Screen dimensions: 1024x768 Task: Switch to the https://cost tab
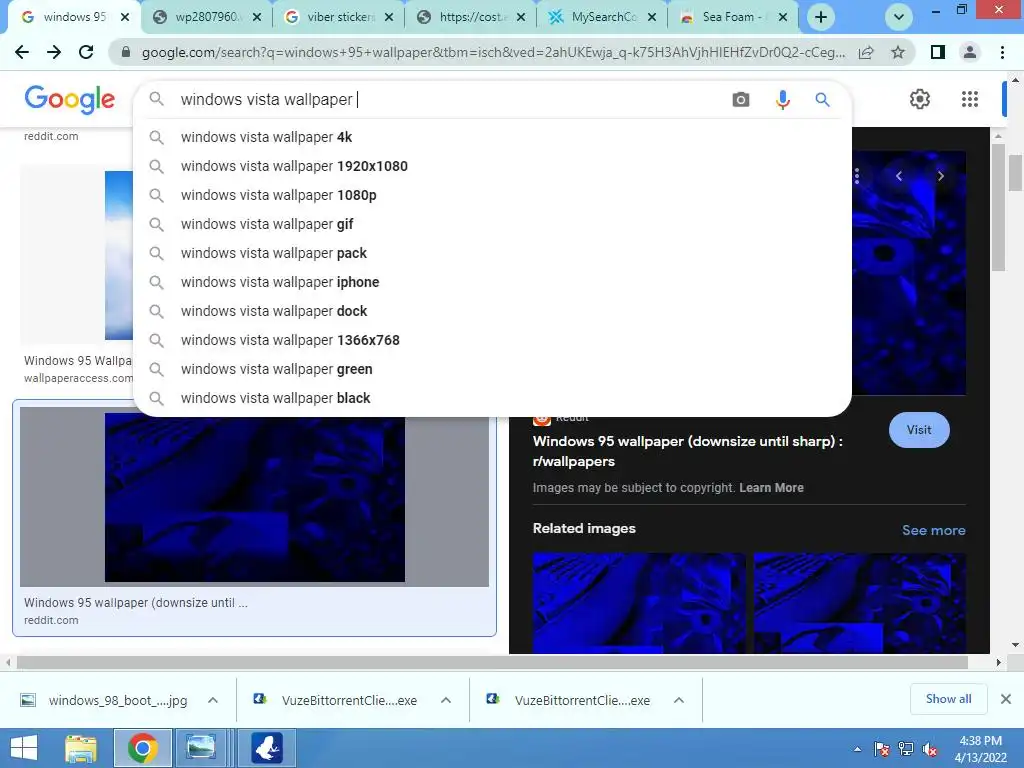[472, 17]
